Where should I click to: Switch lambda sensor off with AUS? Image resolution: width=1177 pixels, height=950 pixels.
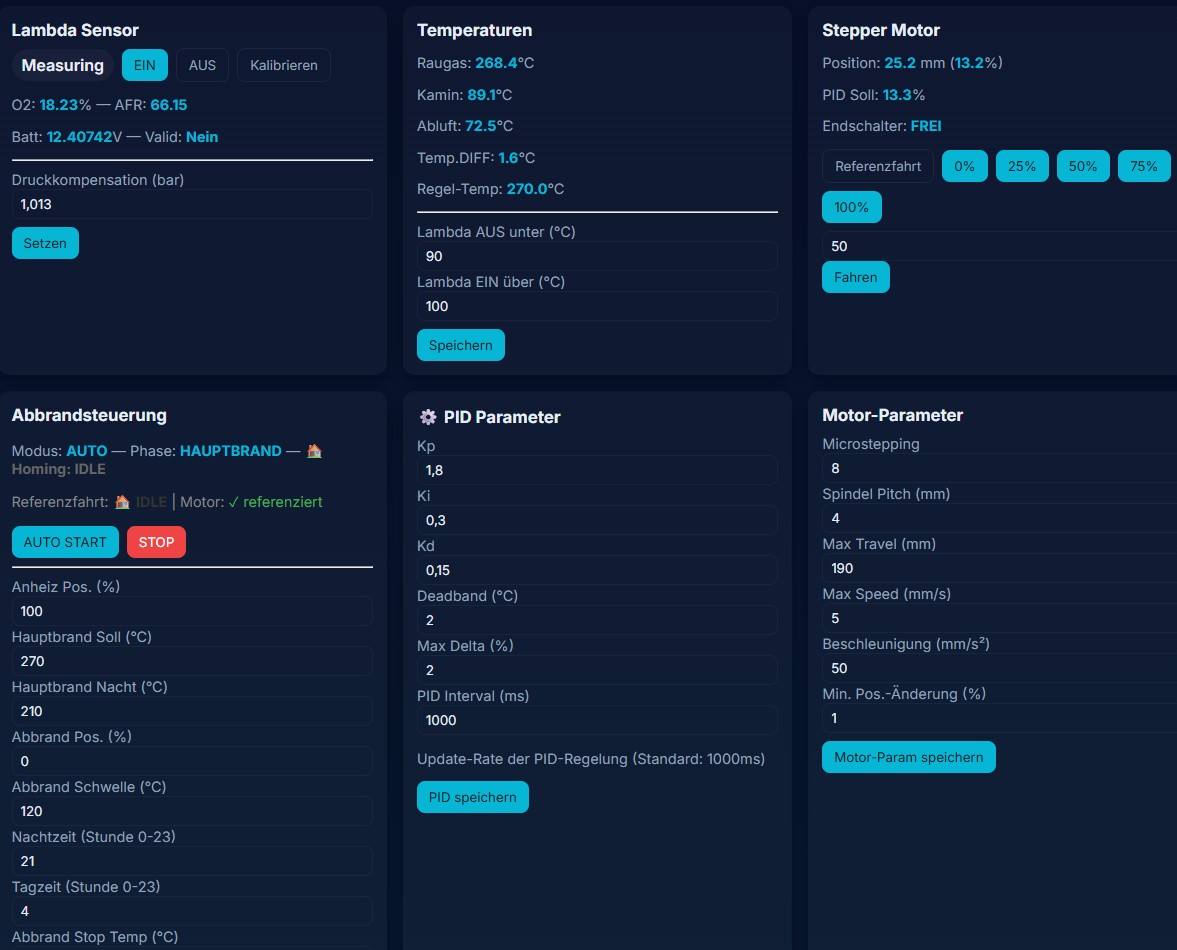coord(202,65)
